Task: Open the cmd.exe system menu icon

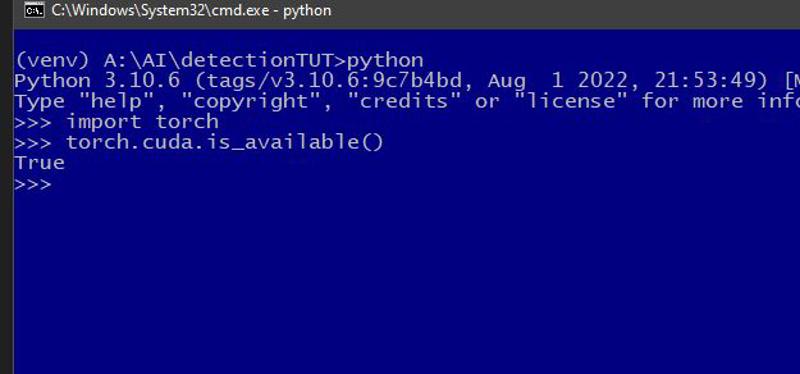Action: 34,11
